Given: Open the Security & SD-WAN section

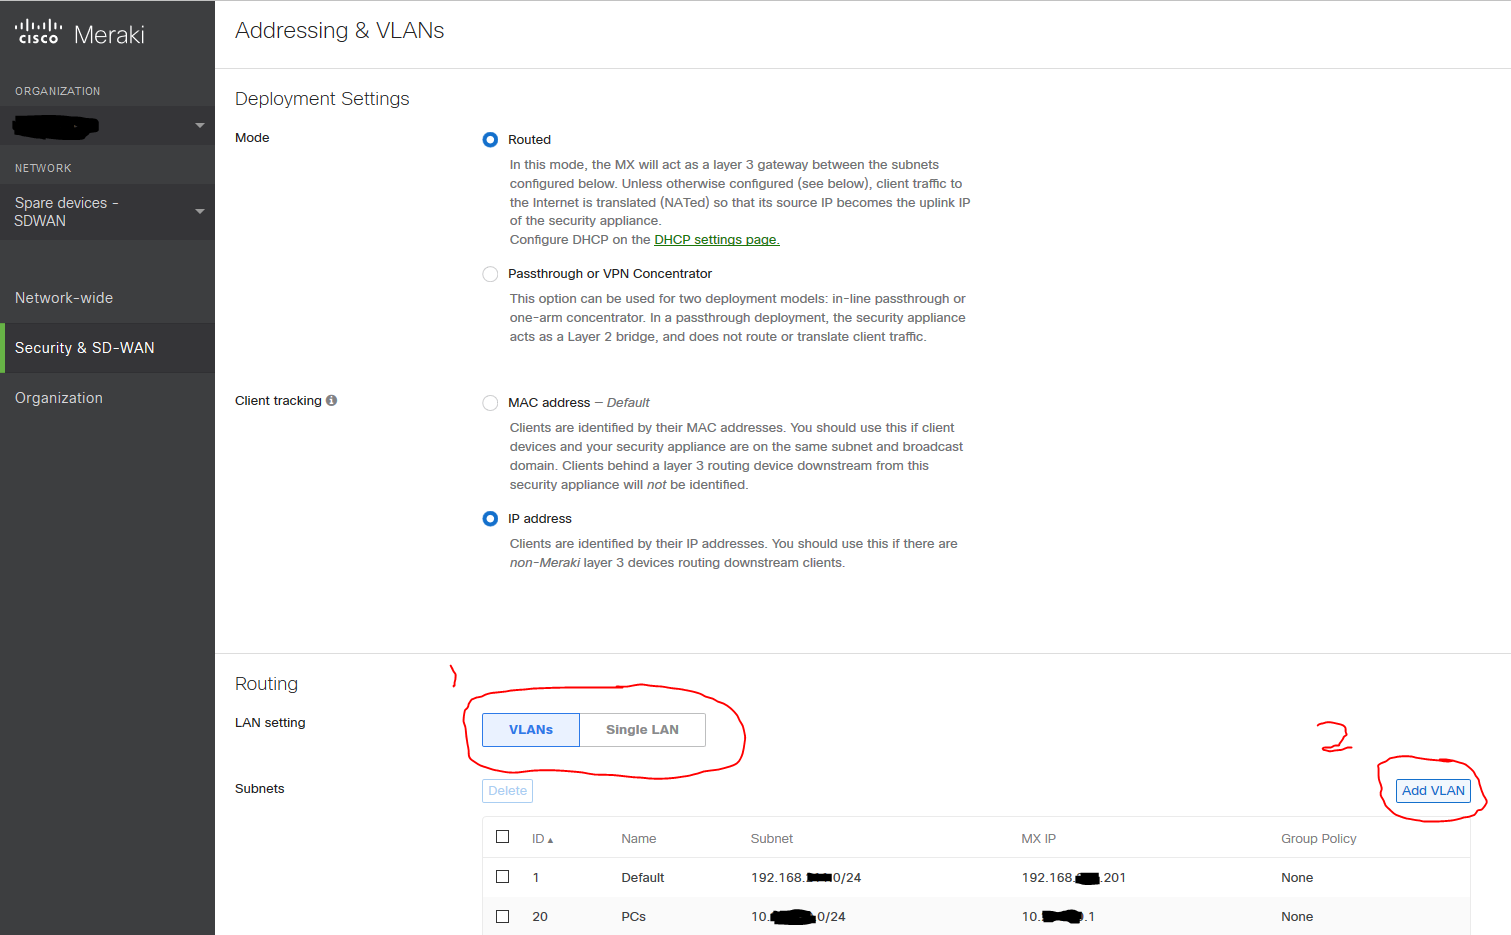Looking at the screenshot, I should coord(84,347).
